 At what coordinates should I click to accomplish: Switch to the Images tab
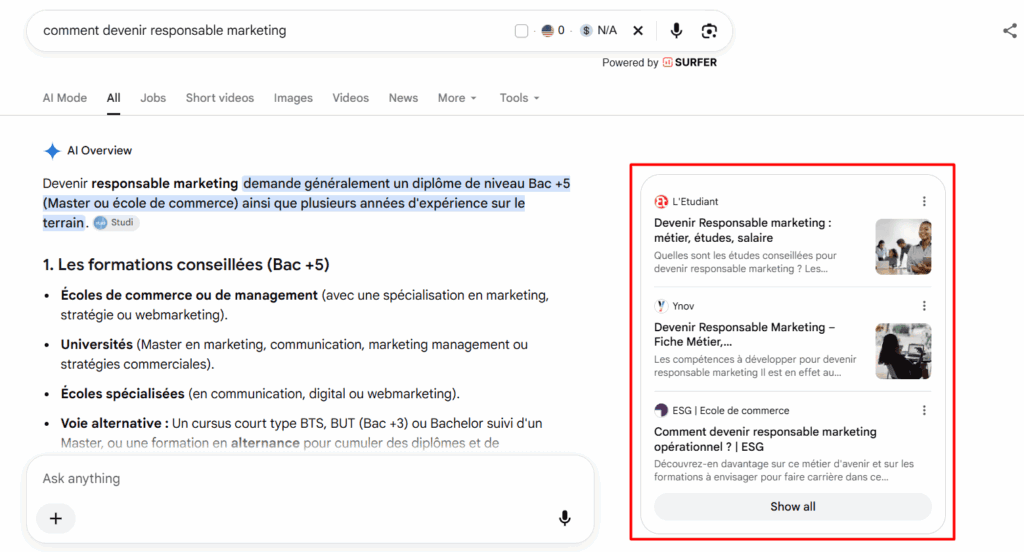[293, 98]
